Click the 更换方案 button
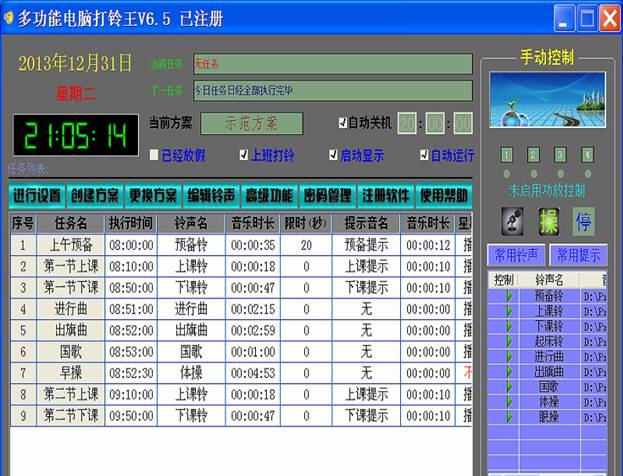 pos(153,196)
